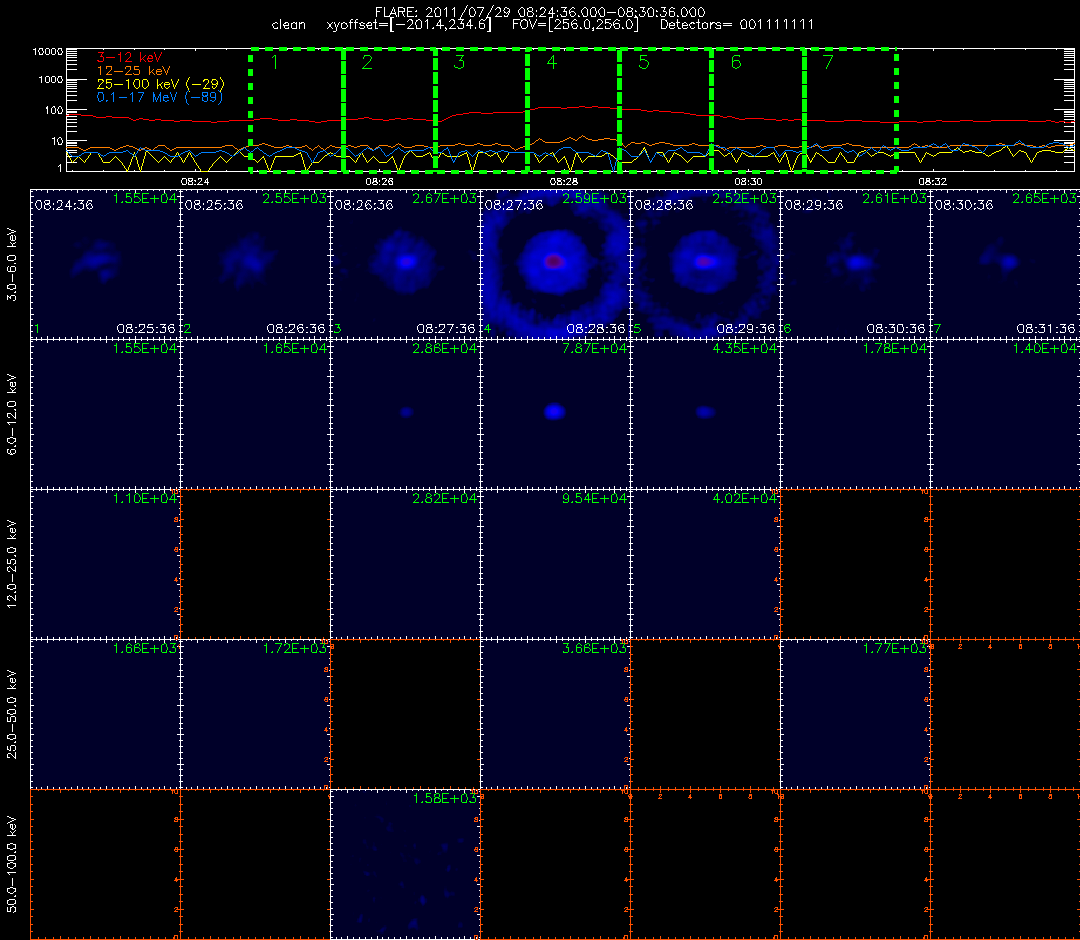Click the 08:26 time axis tick label

380,181
